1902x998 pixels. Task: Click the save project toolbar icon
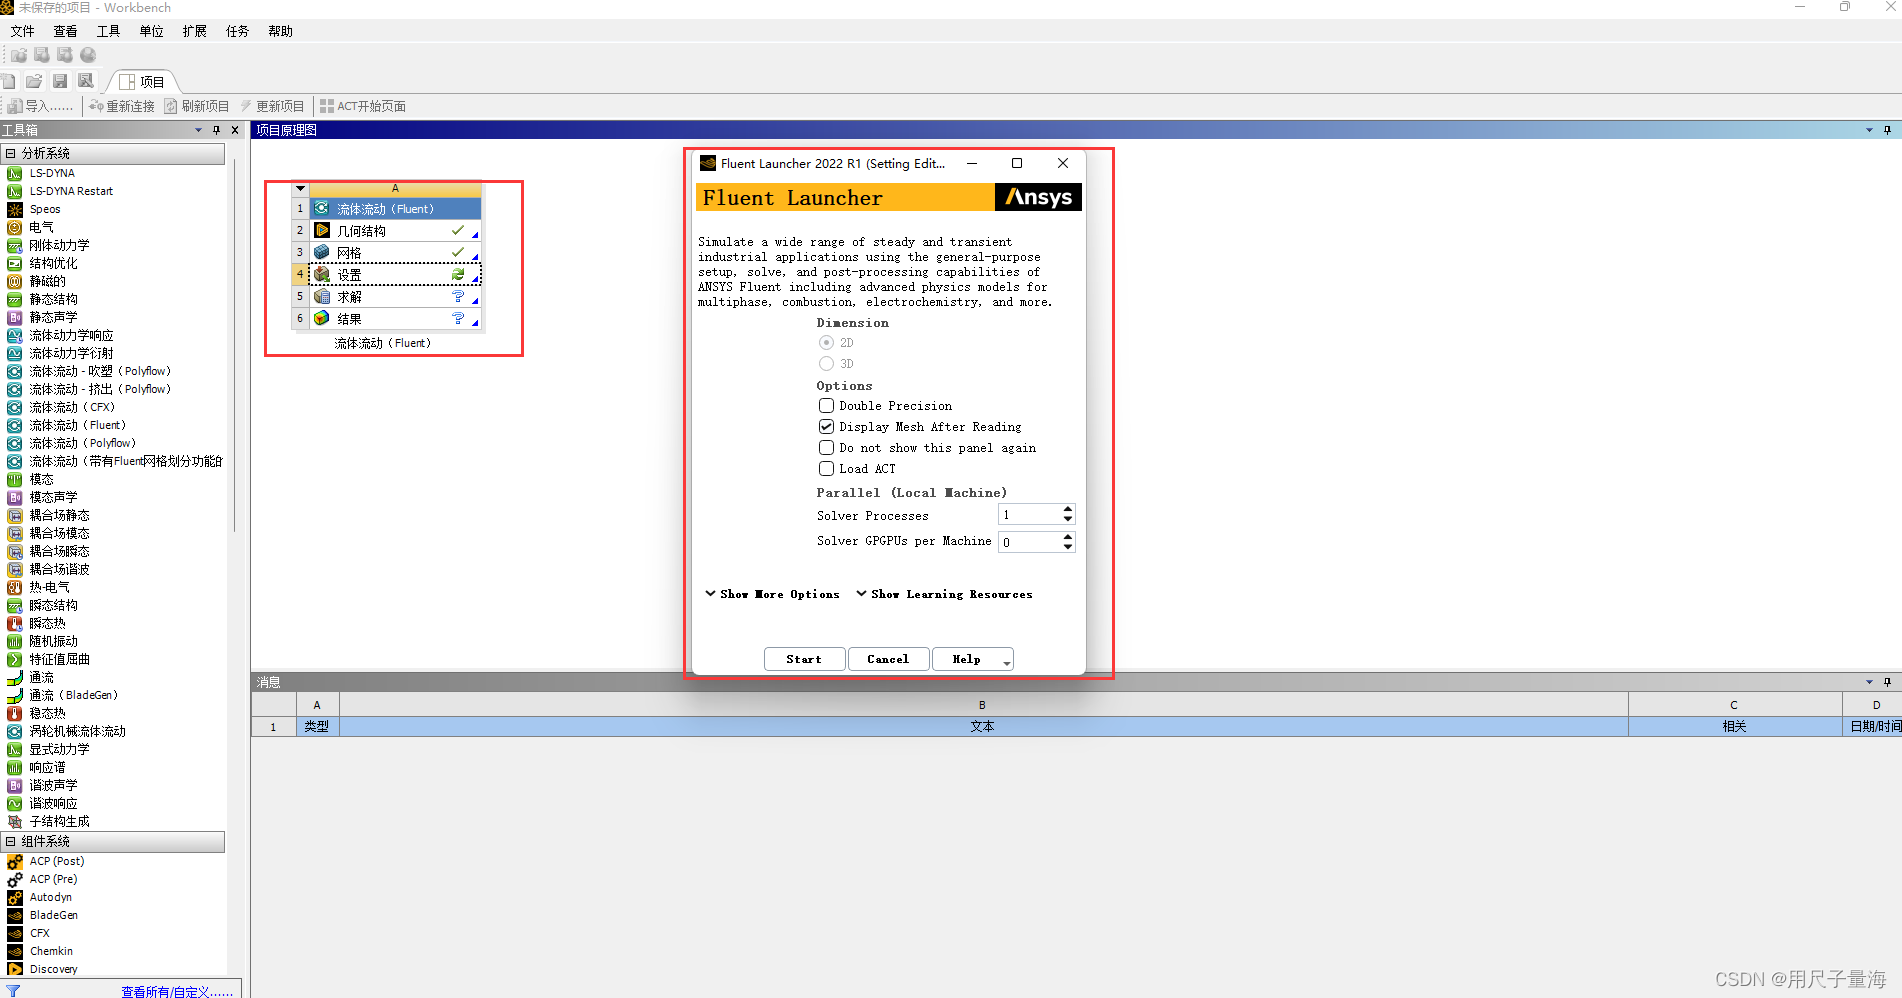60,81
